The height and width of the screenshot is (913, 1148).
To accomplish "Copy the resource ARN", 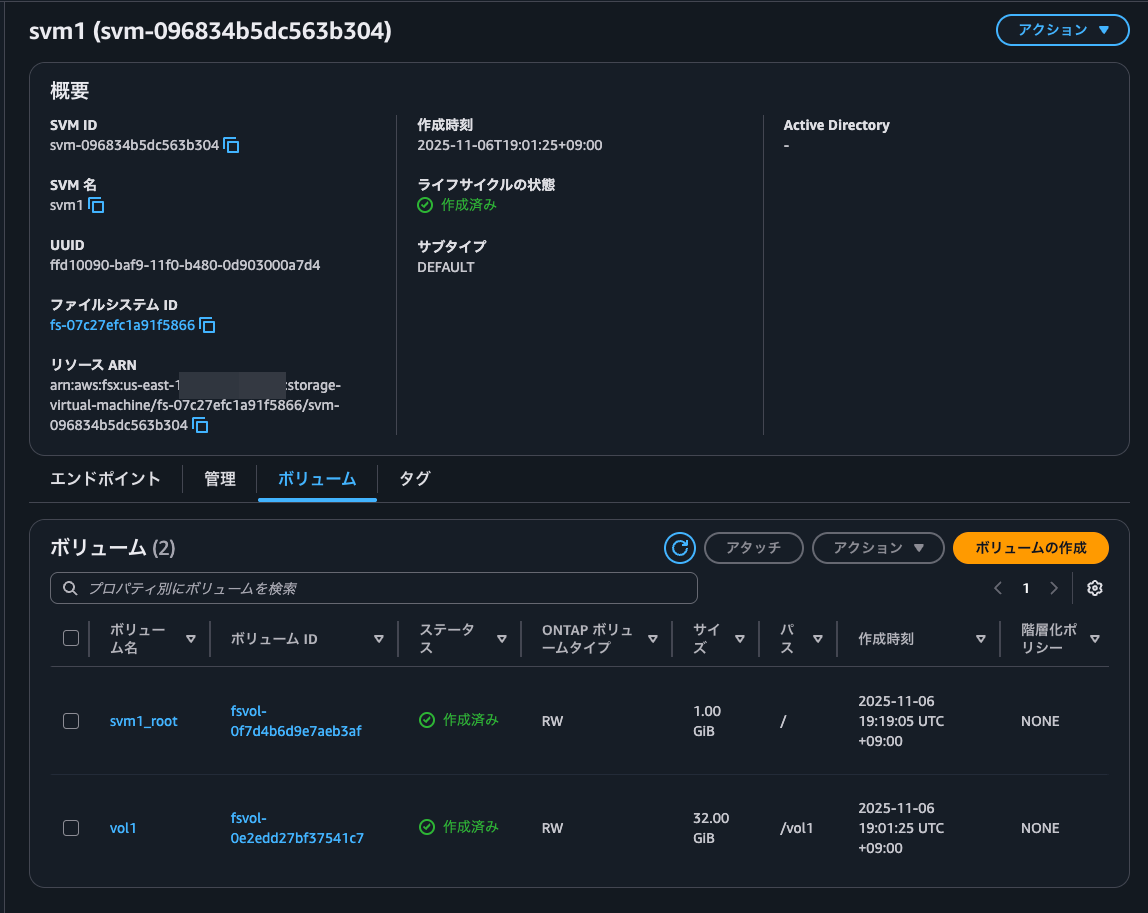I will pos(200,426).
